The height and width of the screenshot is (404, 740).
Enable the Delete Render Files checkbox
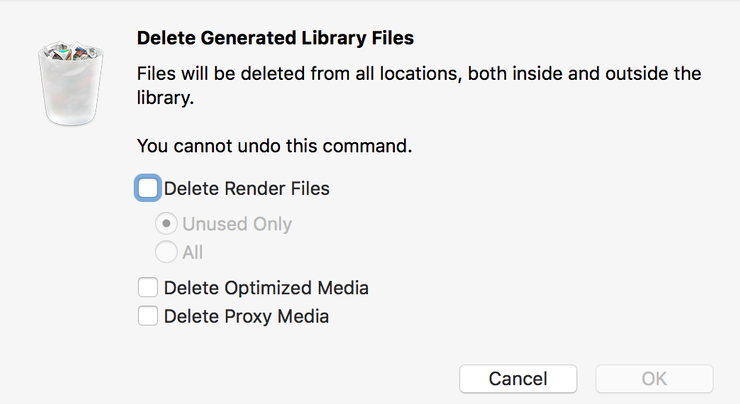pyautogui.click(x=148, y=188)
